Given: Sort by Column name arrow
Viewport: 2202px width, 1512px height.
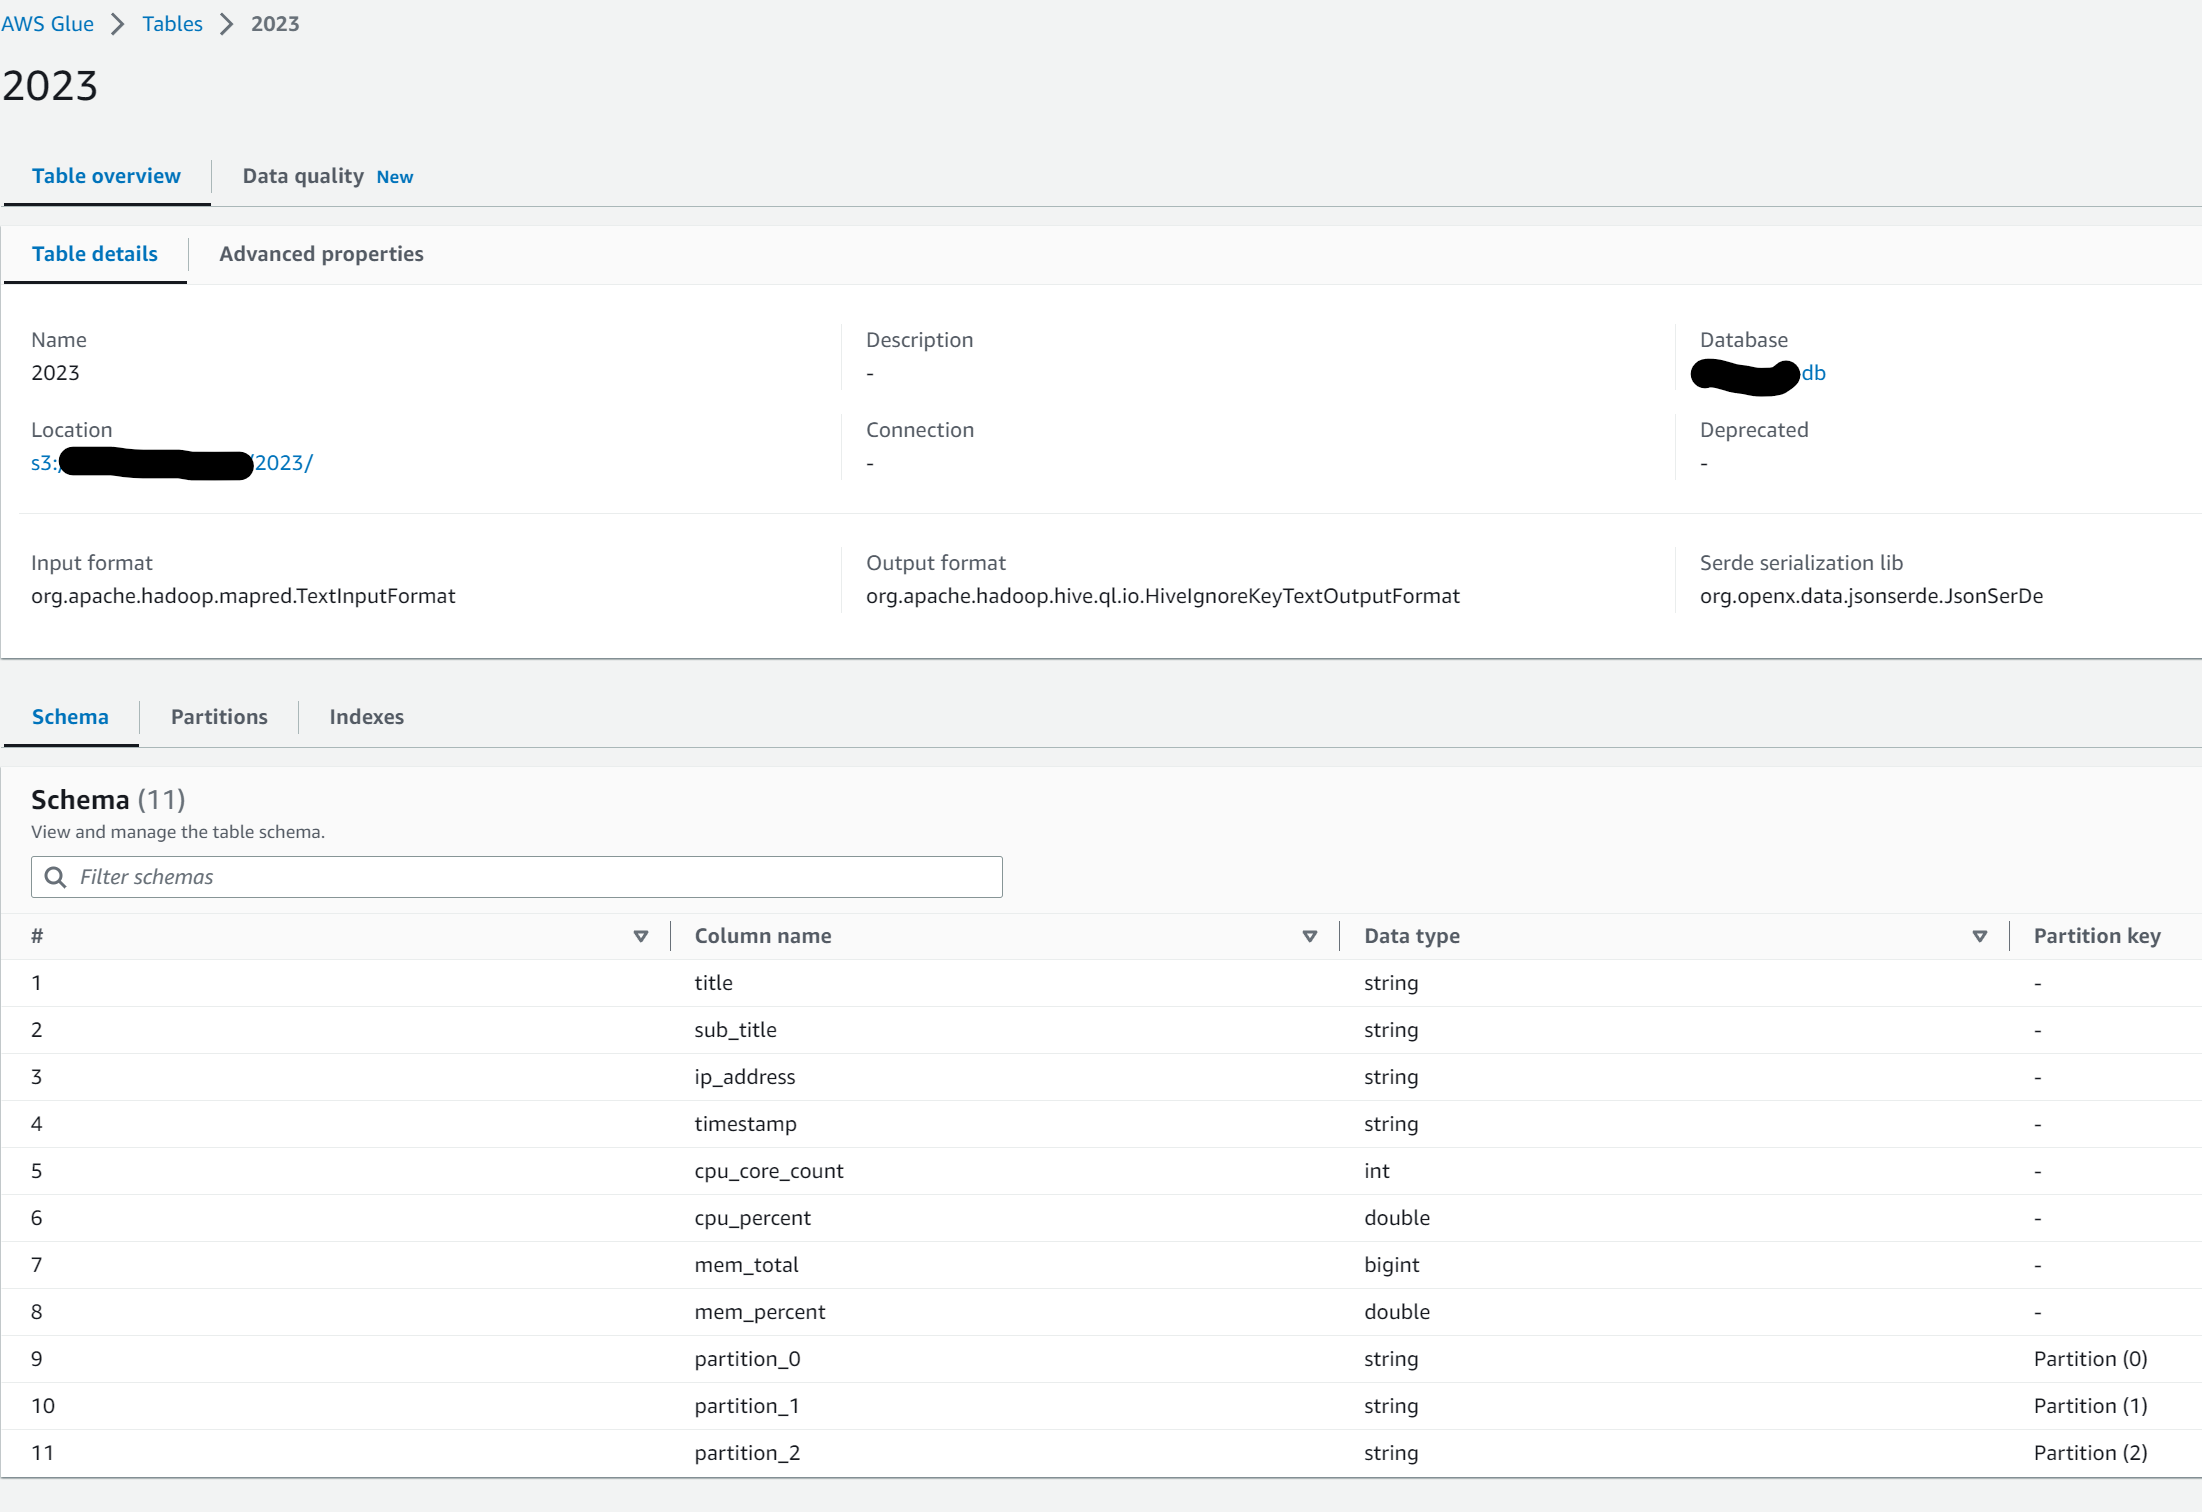Looking at the screenshot, I should pos(1309,936).
